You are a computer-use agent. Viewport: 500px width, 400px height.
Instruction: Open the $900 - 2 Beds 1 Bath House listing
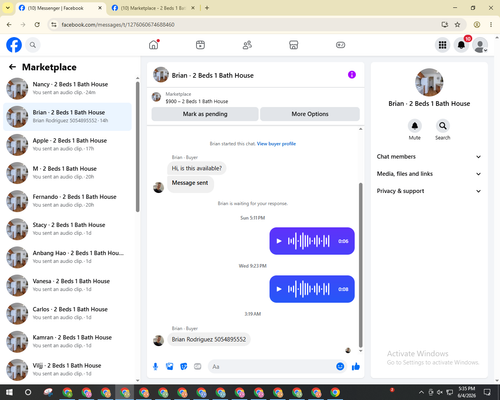tap(197, 101)
